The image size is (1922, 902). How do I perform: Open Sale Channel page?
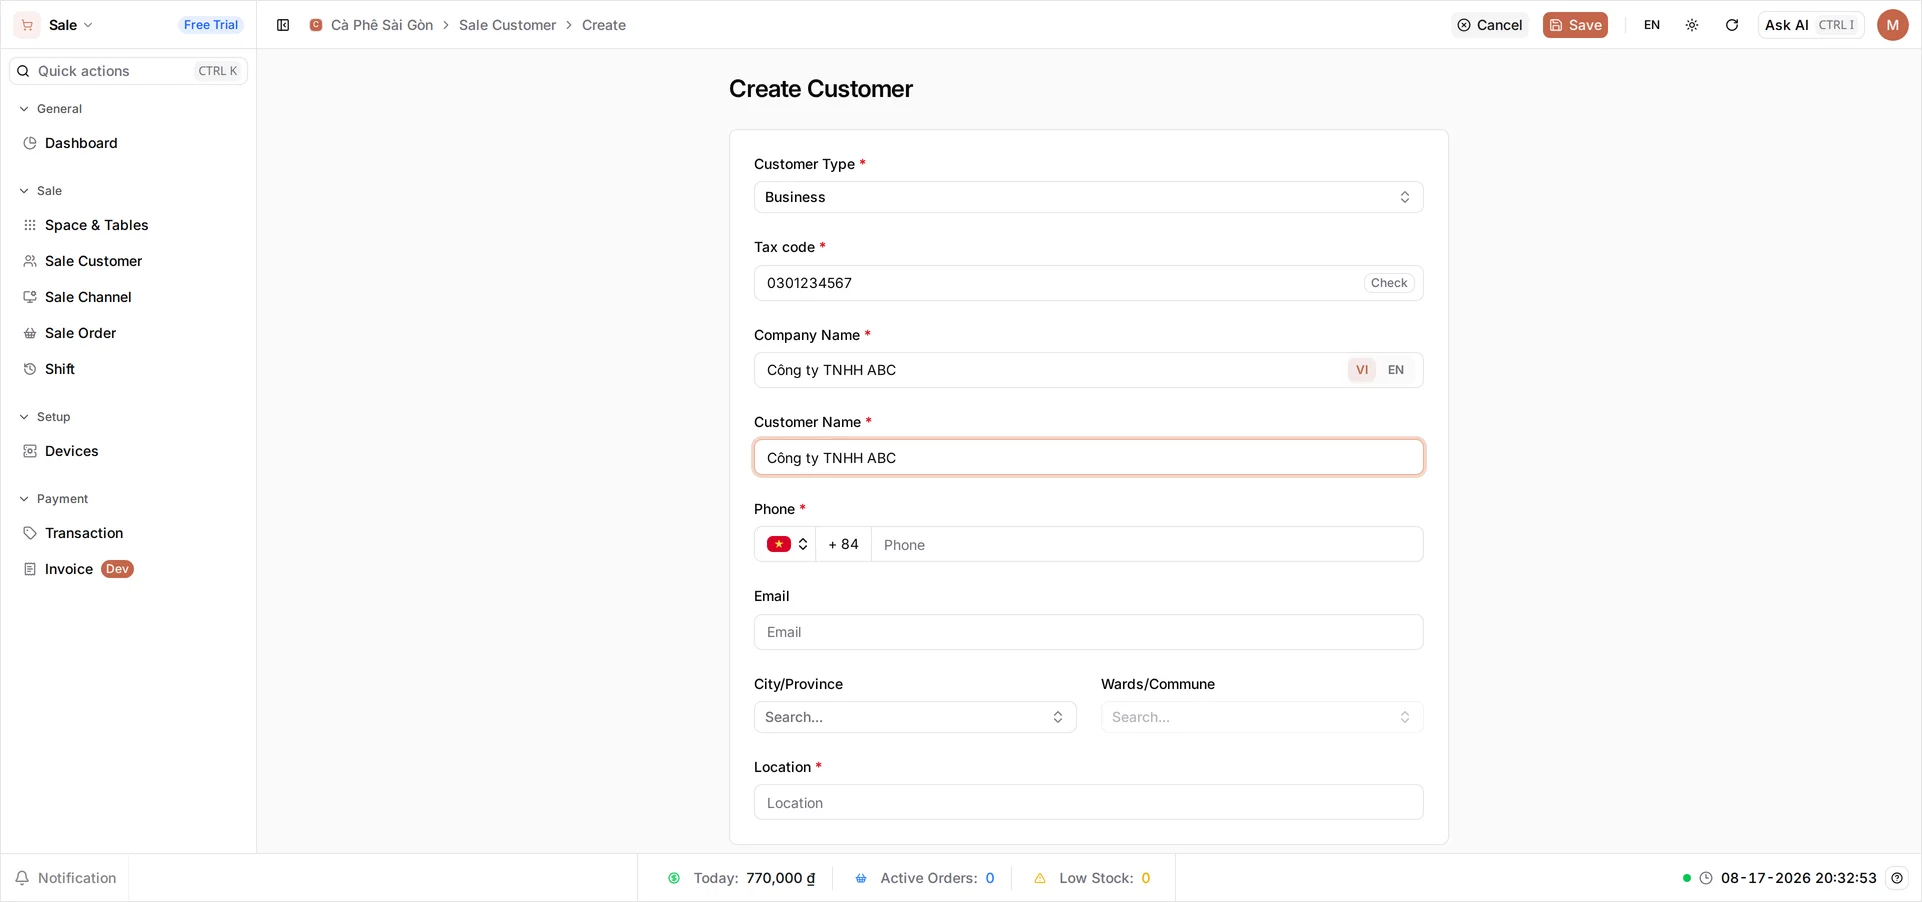128,297
